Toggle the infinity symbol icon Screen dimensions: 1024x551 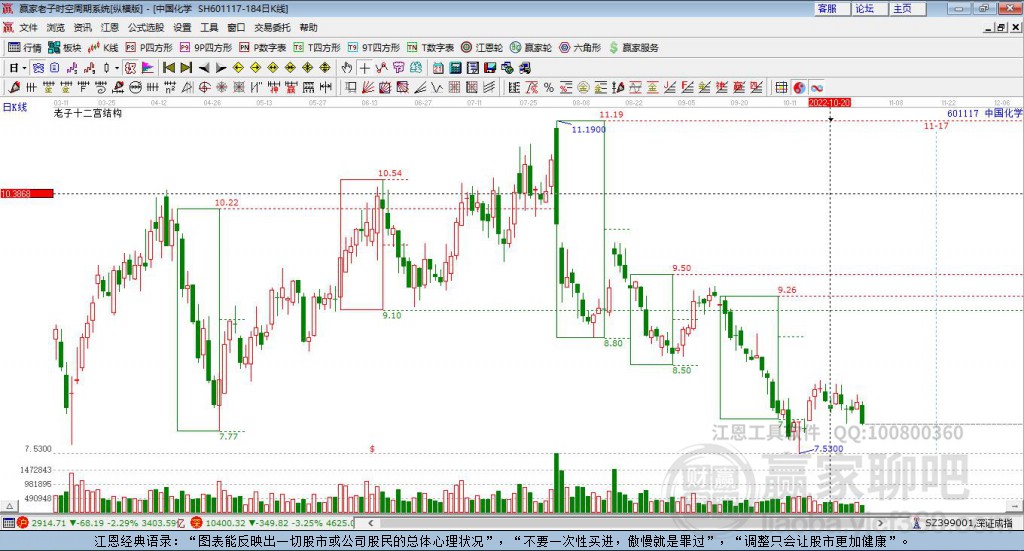coord(816,87)
